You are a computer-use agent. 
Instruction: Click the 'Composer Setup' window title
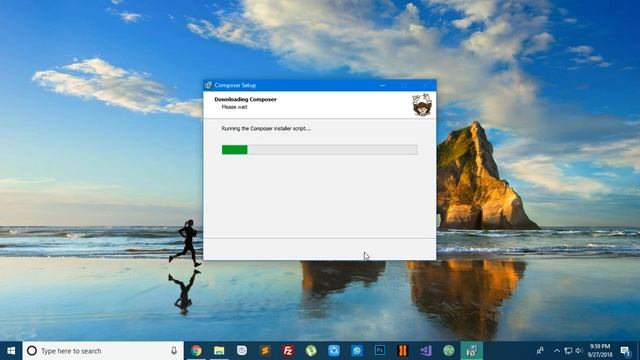[235, 85]
